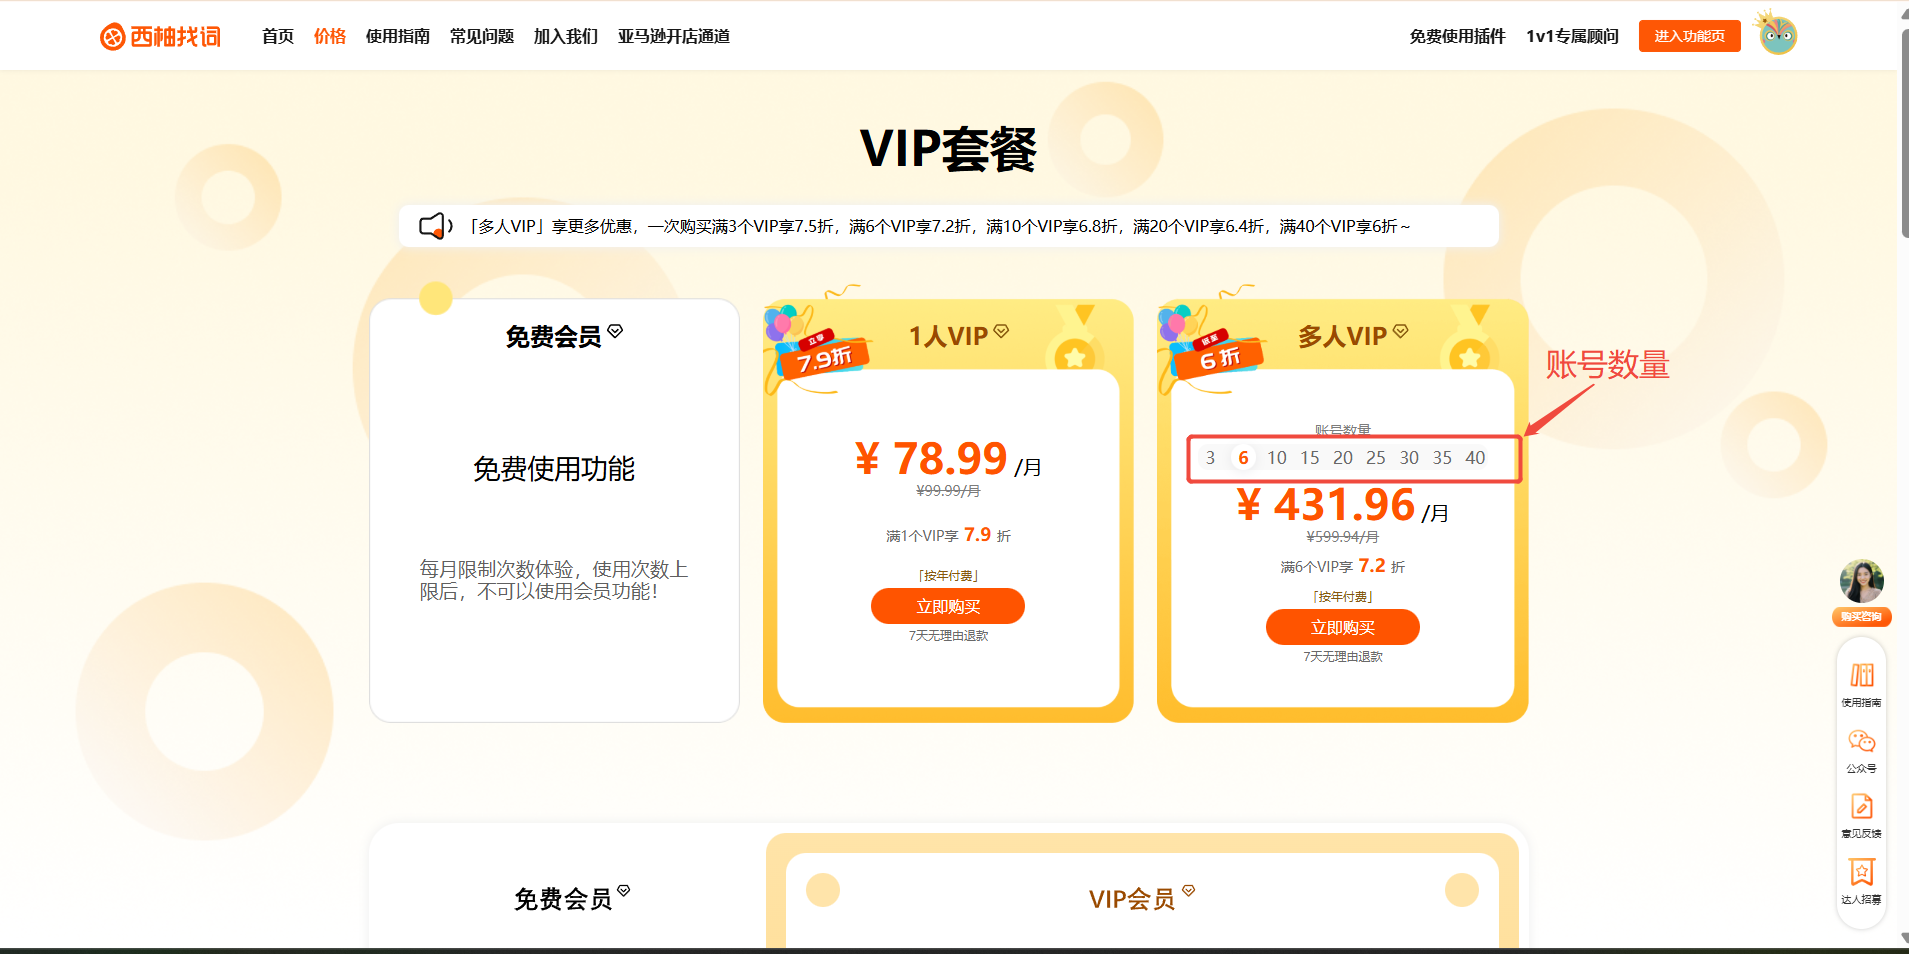1909x954 pixels.
Task: Open the 意见反馈 feedback sidebar icon
Action: click(x=1861, y=807)
